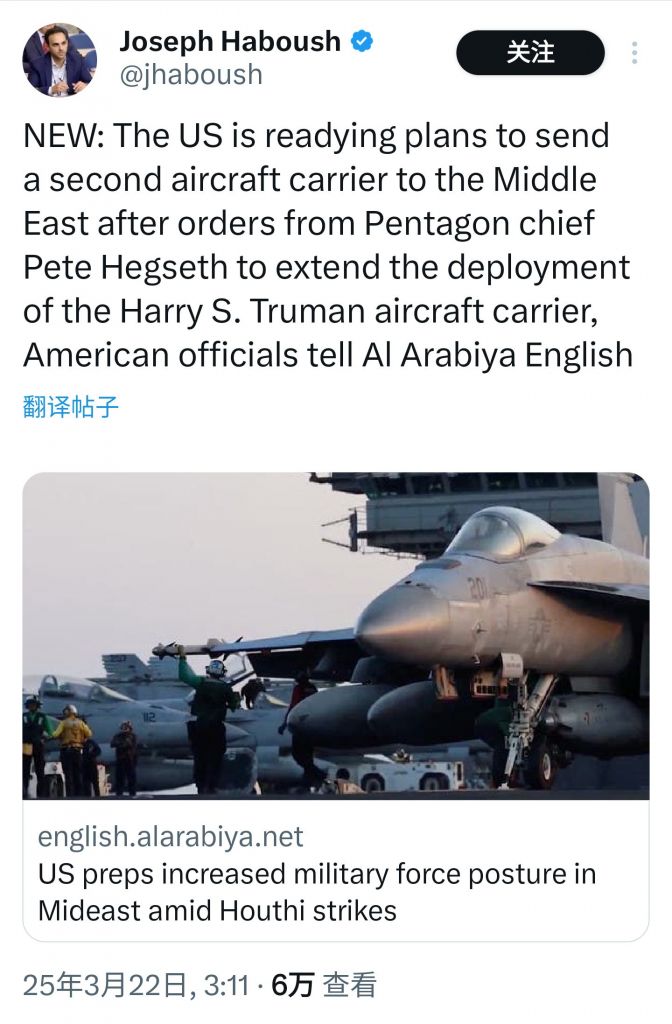Tap the 关注 follow button
The image size is (672, 1024).
(x=530, y=53)
